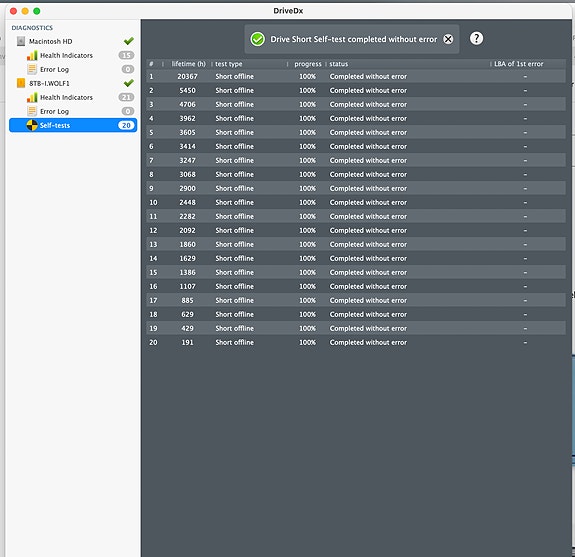Sort table by lifetime (h) column
The width and height of the screenshot is (575, 557).
tap(188, 64)
